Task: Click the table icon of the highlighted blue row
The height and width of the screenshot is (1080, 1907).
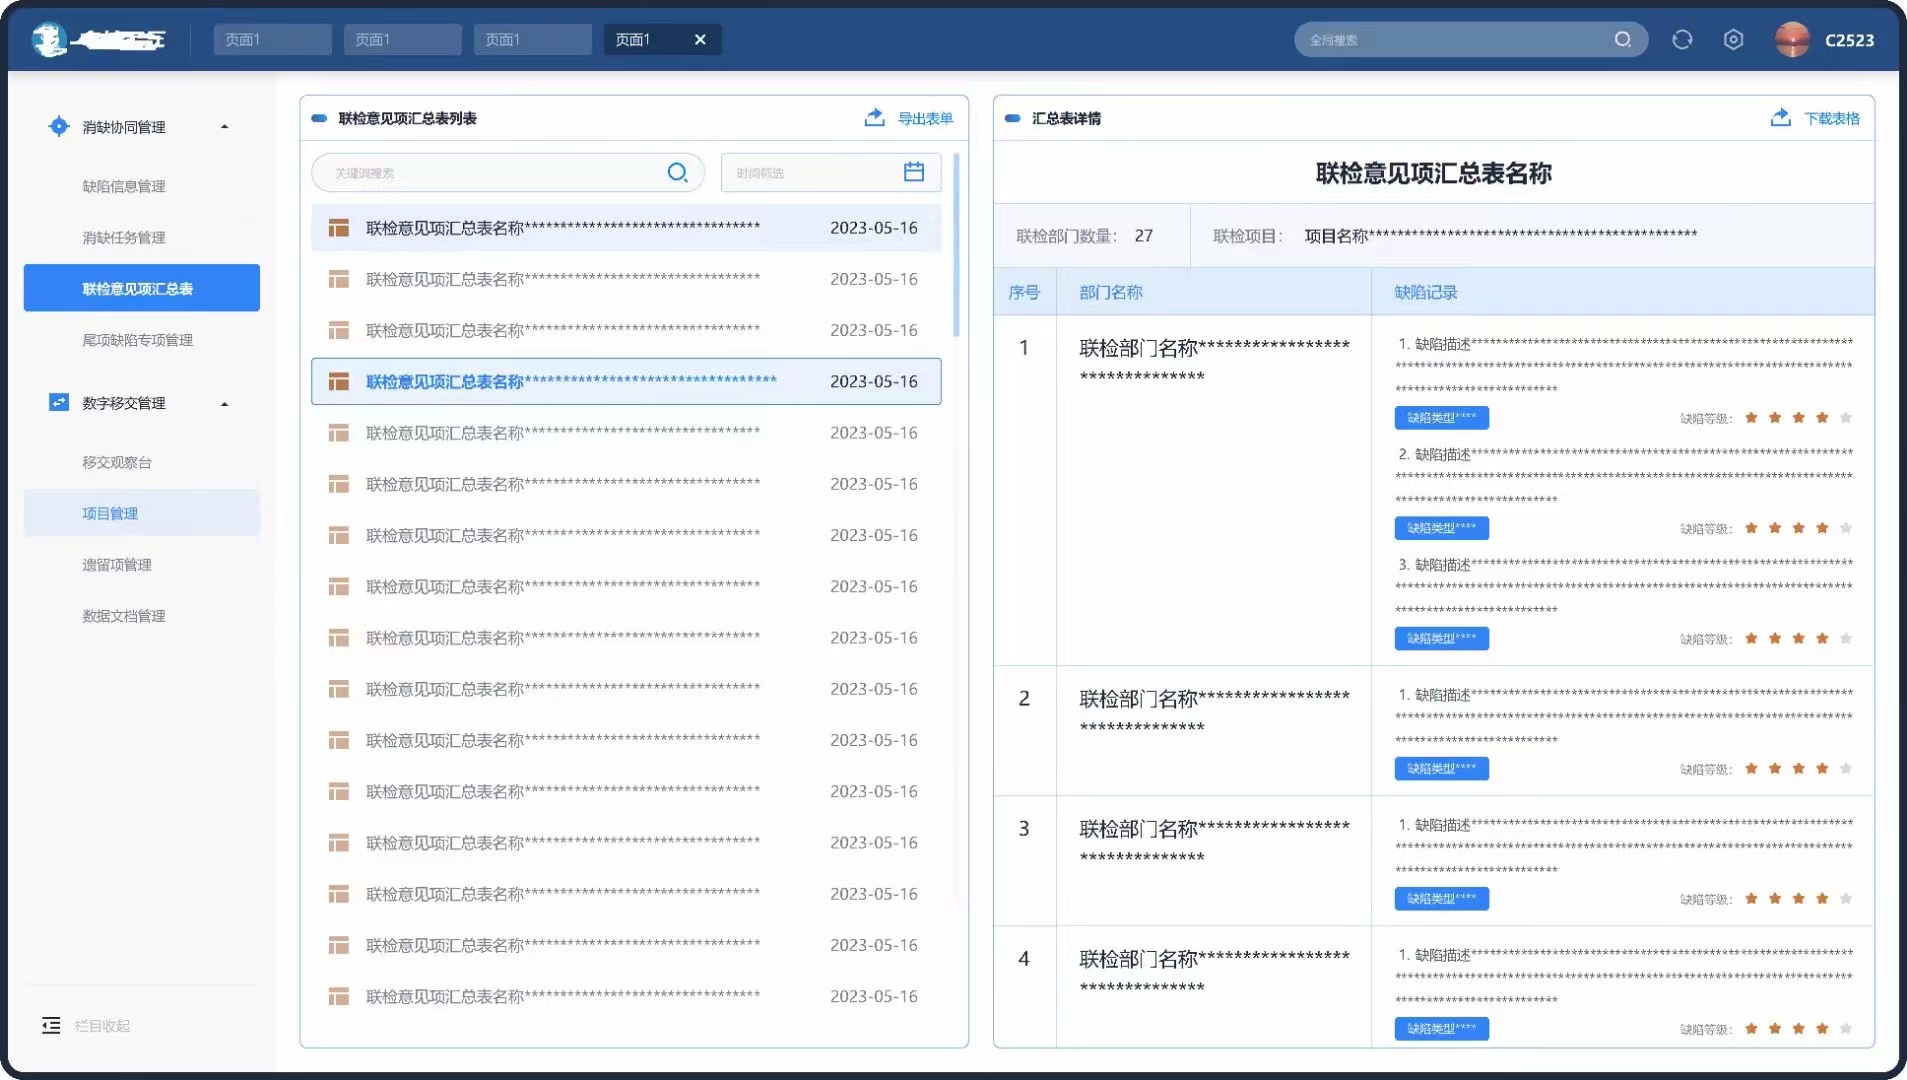Action: point(339,381)
